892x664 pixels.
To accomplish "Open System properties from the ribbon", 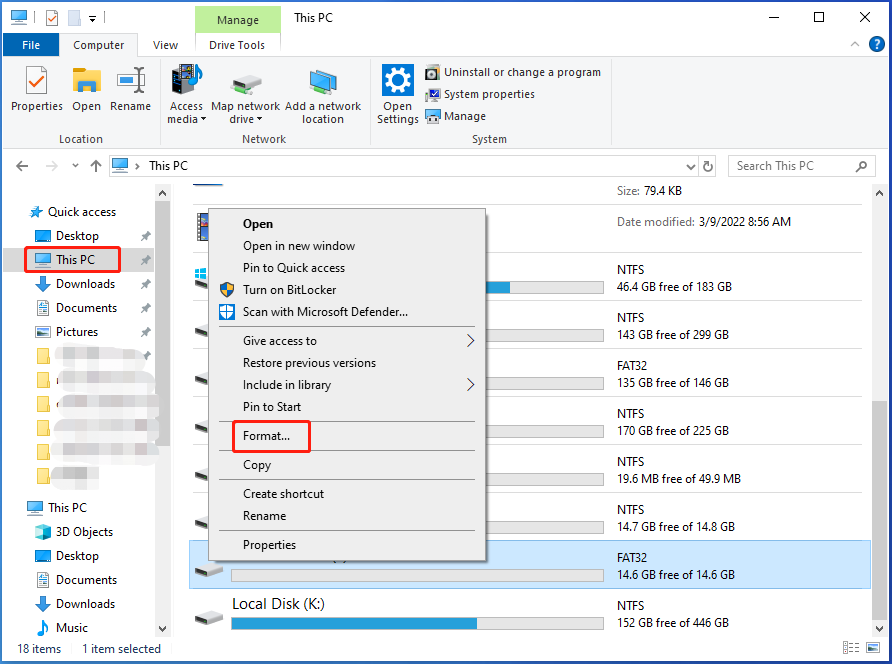I will (x=480, y=94).
